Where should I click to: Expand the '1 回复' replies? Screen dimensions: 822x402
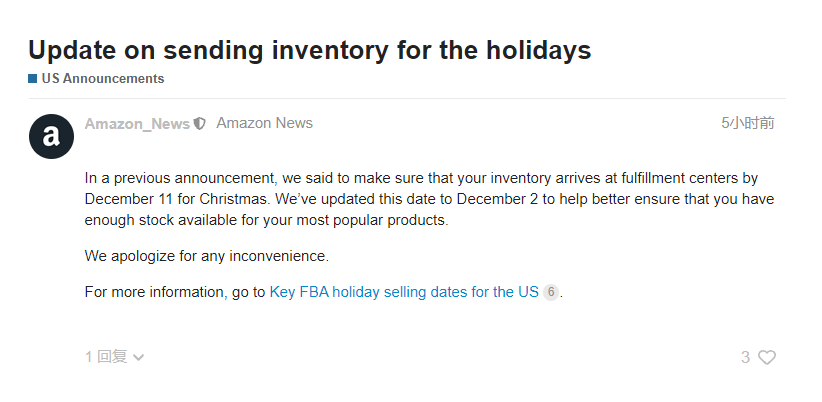(106, 357)
